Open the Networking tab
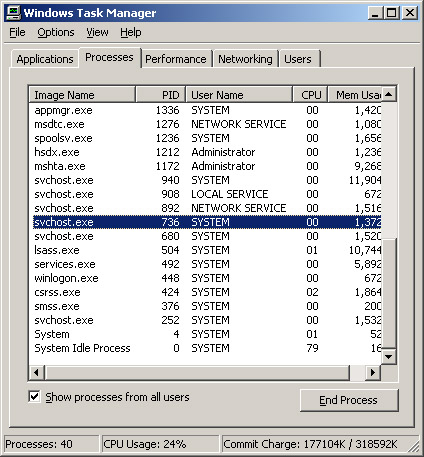 (245, 59)
